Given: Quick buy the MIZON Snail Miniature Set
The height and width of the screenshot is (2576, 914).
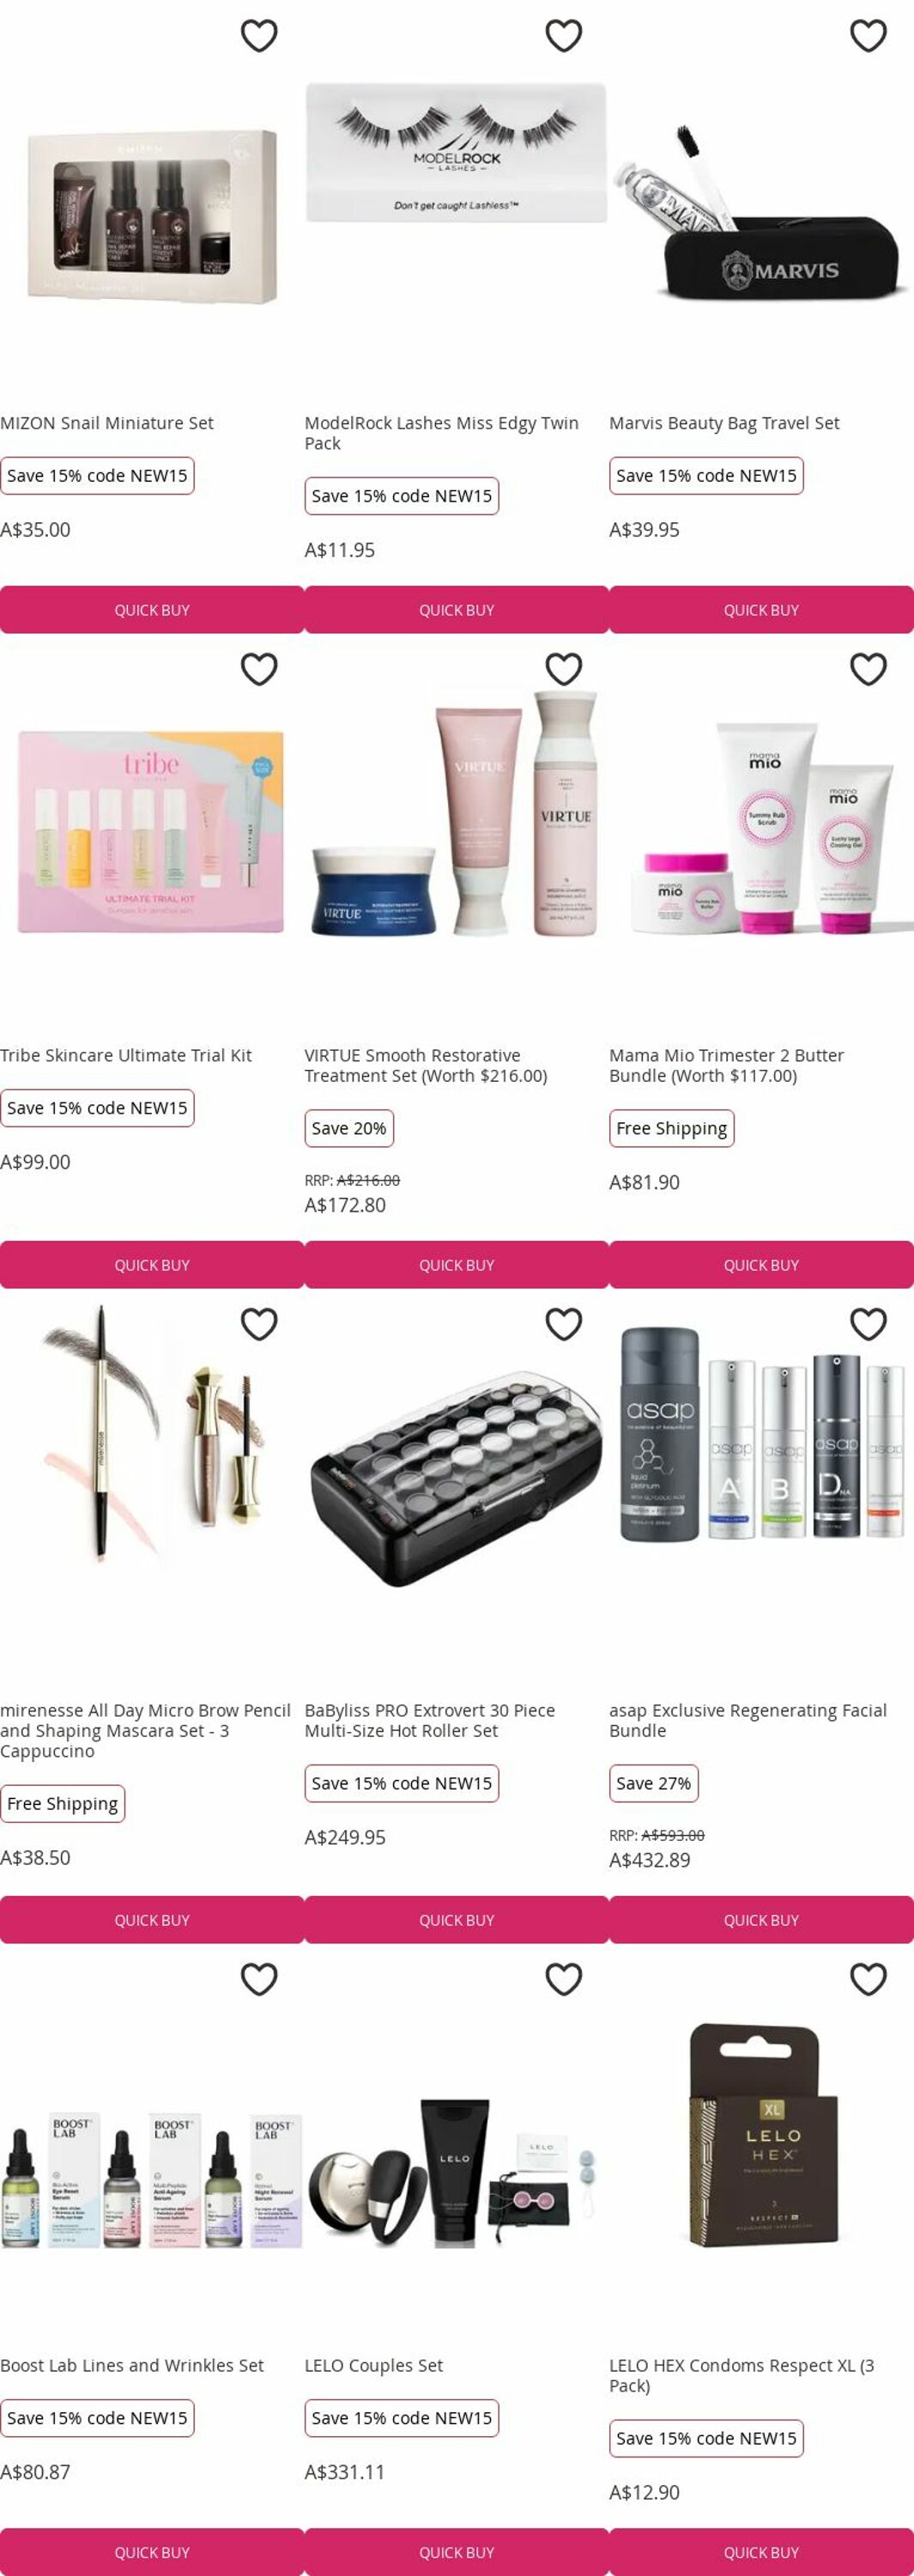Looking at the screenshot, I should click(152, 610).
